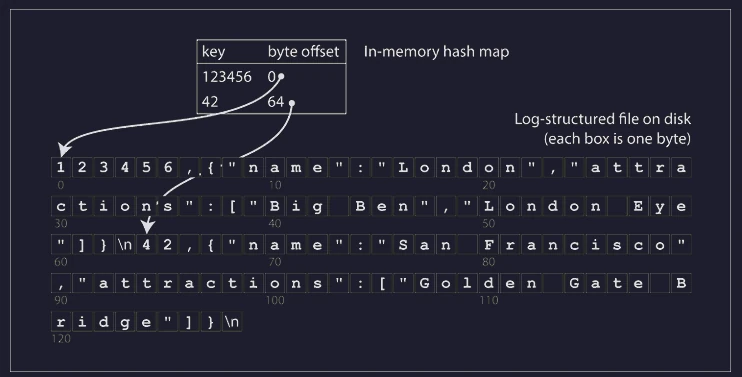Viewport: 742px width, 377px height.
Task: Click the 'In-memory hash map' label
Action: (436, 52)
